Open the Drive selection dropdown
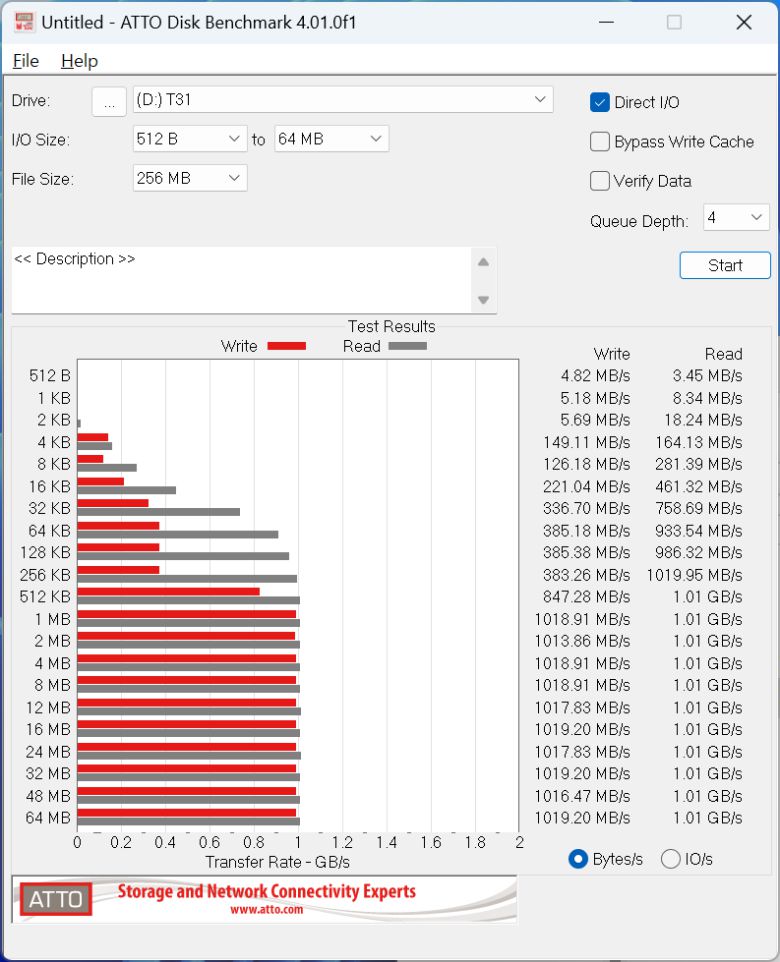The width and height of the screenshot is (780, 962). 541,99
